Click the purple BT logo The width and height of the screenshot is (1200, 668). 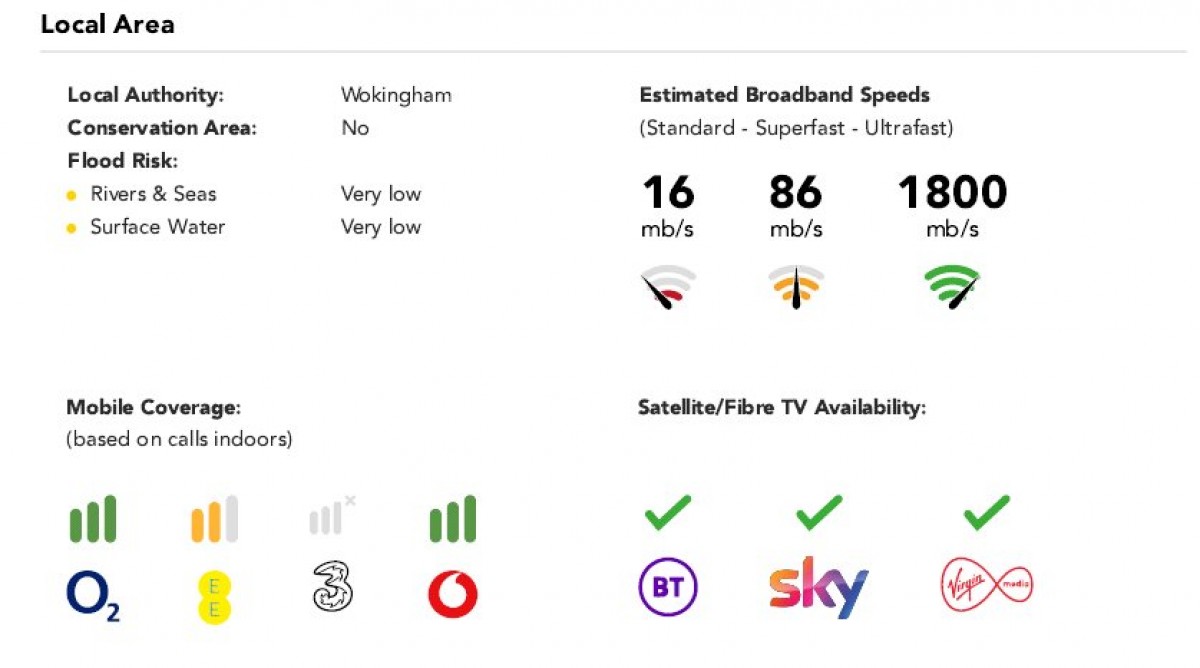[668, 587]
